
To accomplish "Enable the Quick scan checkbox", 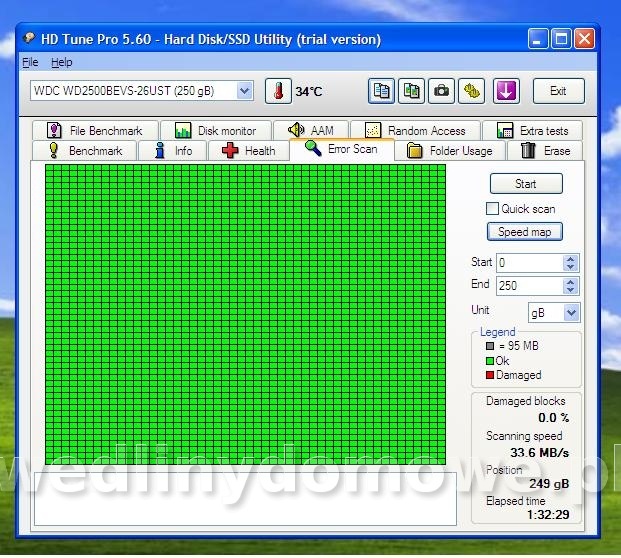I will (492, 209).
